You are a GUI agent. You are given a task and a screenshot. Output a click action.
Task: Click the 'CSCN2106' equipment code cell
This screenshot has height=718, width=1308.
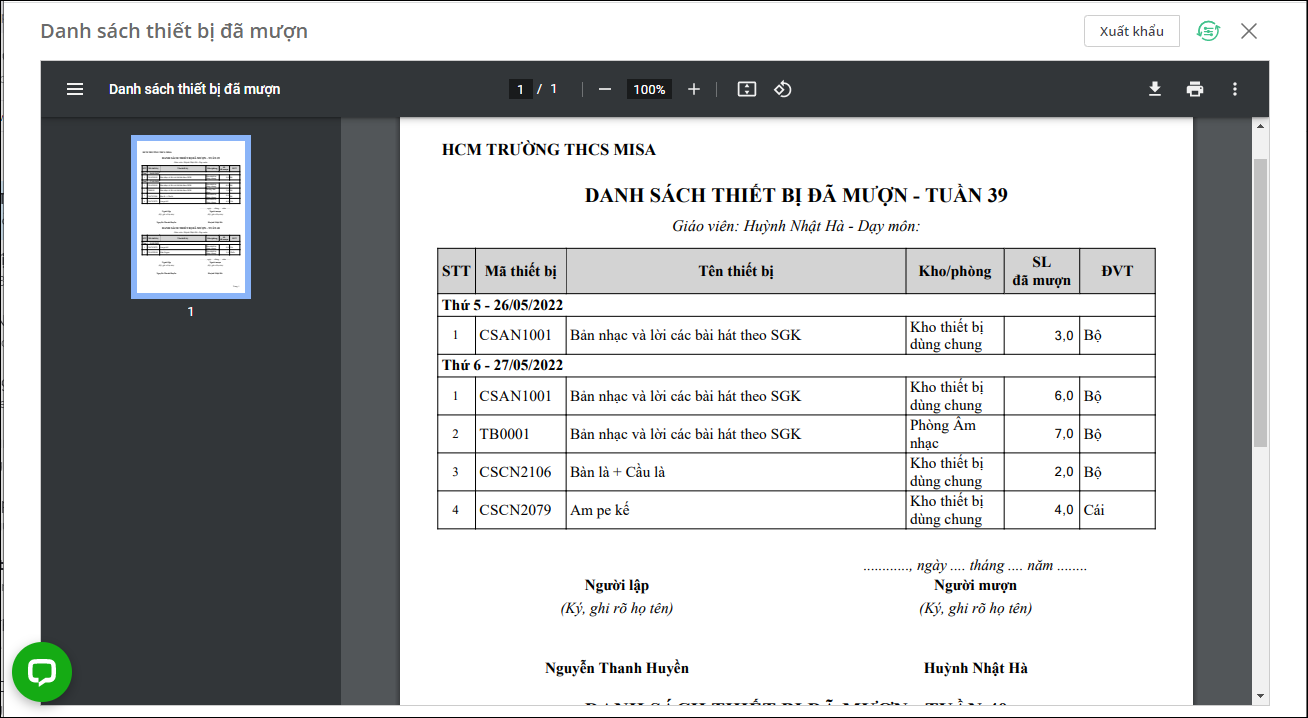point(521,472)
